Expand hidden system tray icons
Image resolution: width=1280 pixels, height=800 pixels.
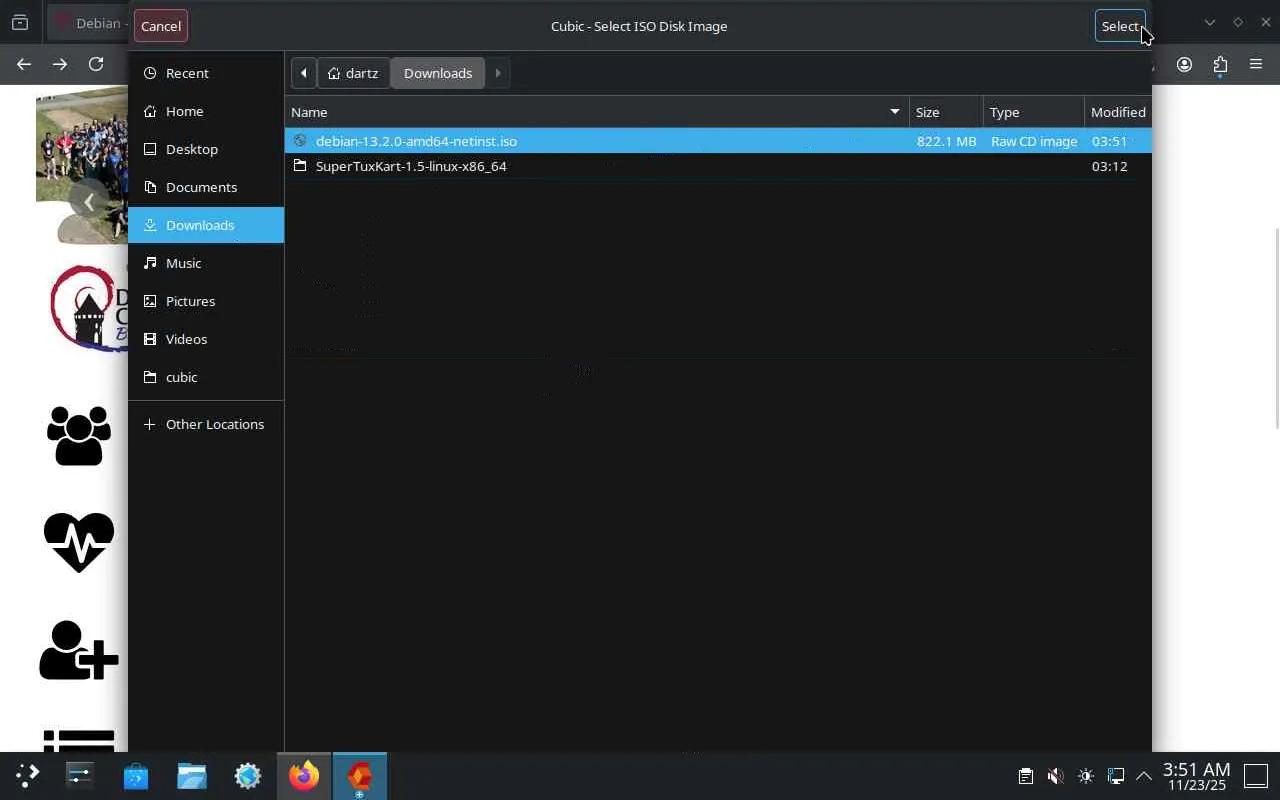[x=1144, y=776]
